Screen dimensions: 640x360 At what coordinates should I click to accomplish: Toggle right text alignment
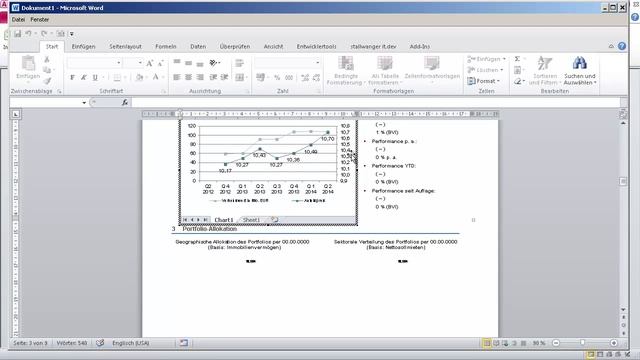click(x=200, y=77)
